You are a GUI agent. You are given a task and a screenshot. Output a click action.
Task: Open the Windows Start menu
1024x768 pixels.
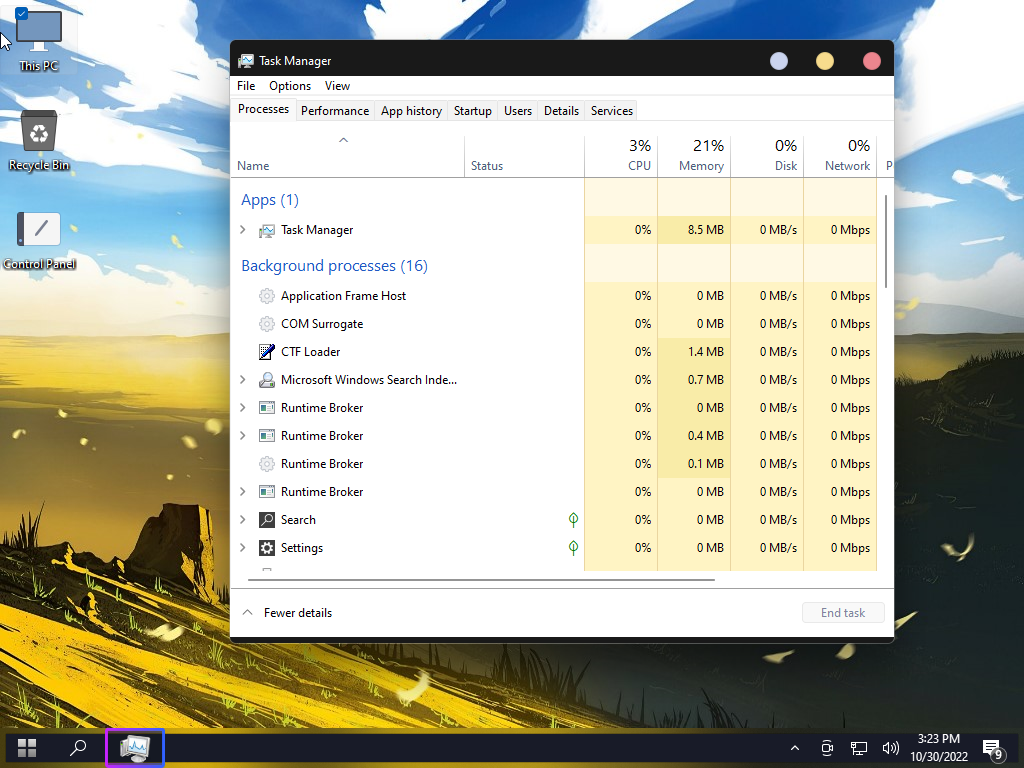[27, 748]
